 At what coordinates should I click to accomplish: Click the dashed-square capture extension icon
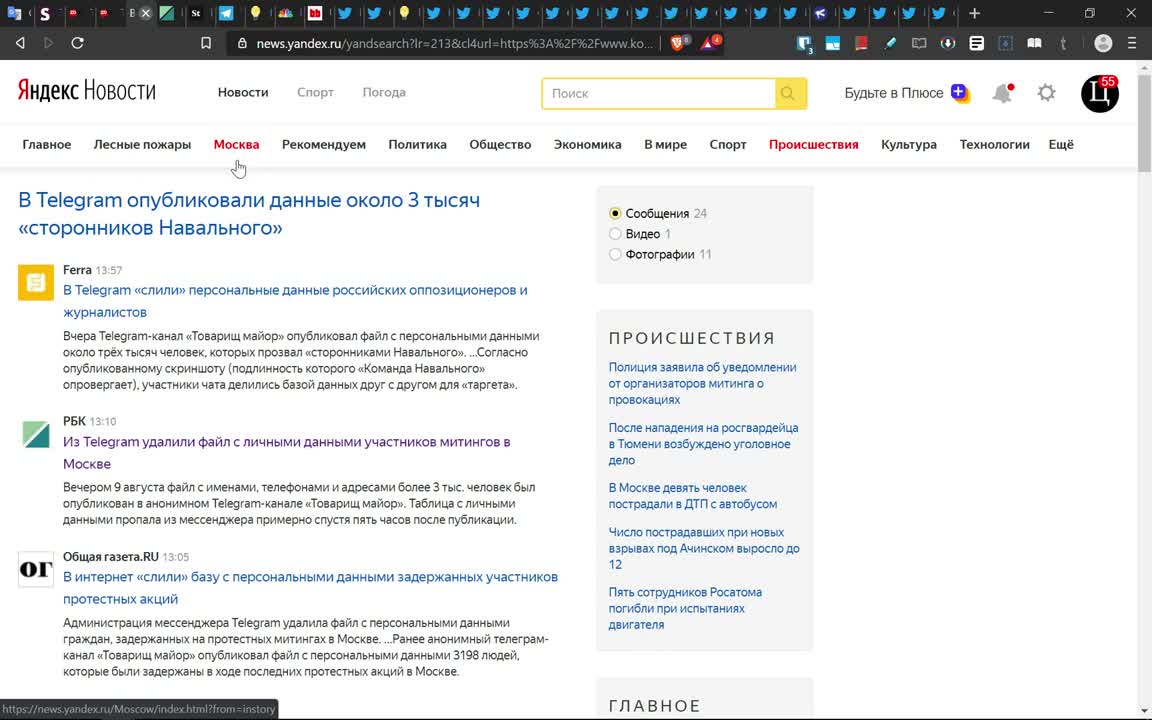[x=1005, y=43]
